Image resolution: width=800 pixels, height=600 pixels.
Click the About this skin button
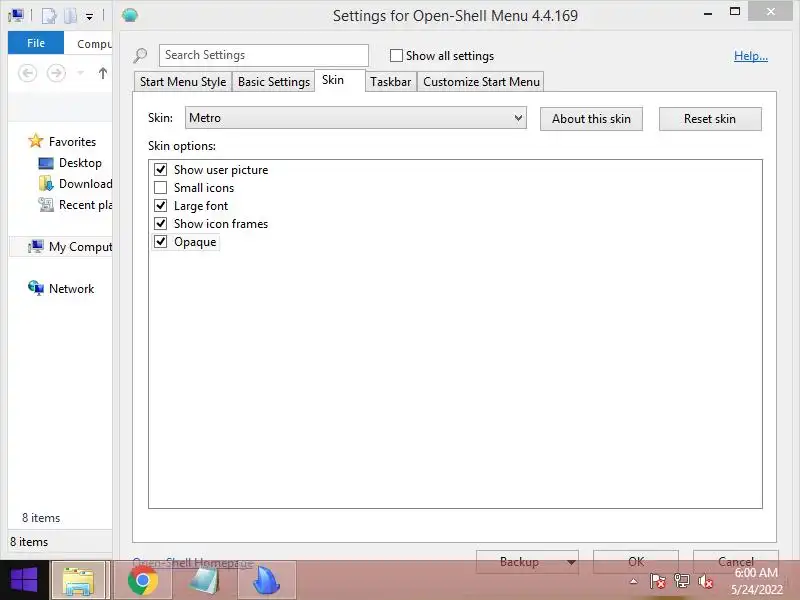pyautogui.click(x=591, y=119)
